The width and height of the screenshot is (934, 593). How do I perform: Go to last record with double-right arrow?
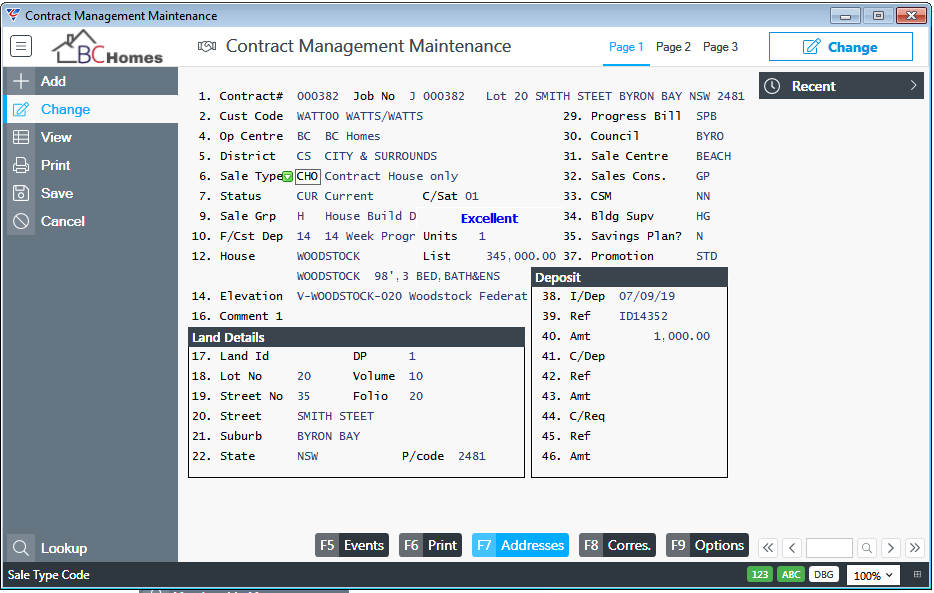click(x=914, y=547)
